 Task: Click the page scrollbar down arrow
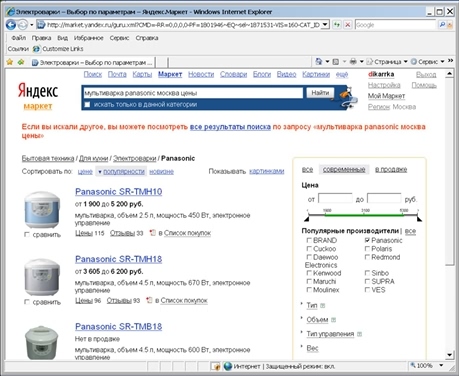pyautogui.click(x=450, y=355)
